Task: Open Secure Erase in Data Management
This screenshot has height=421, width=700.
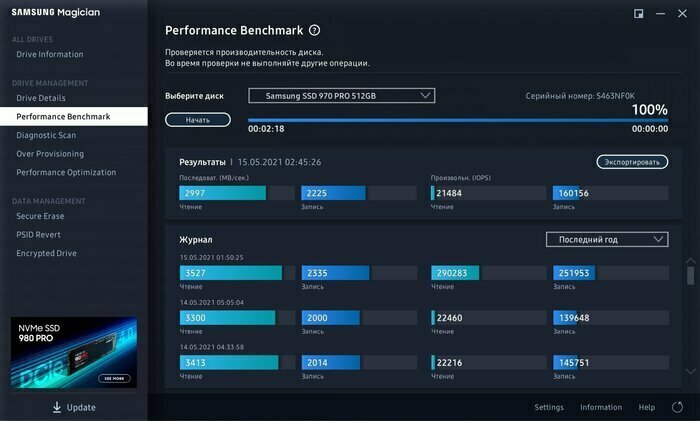Action: click(40, 216)
